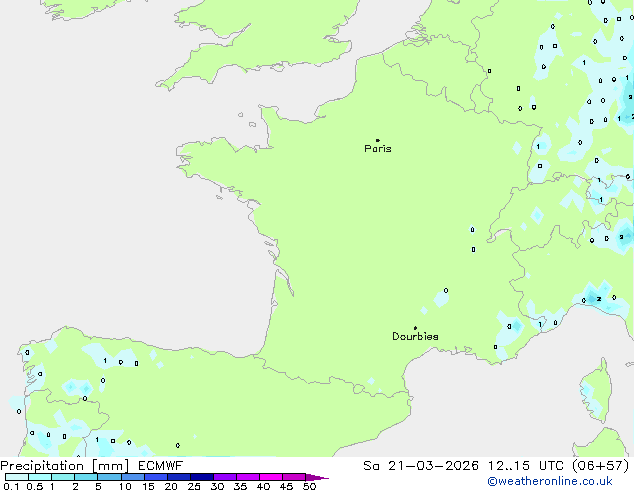
Task: Click the Paris city marker dot
Action: 377,140
